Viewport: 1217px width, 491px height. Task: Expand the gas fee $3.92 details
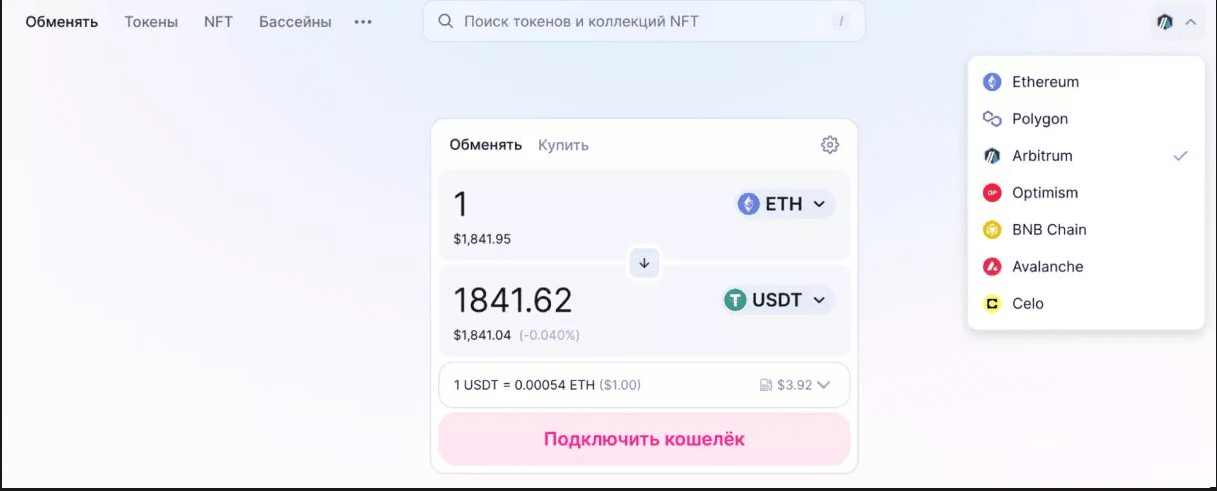pos(795,385)
